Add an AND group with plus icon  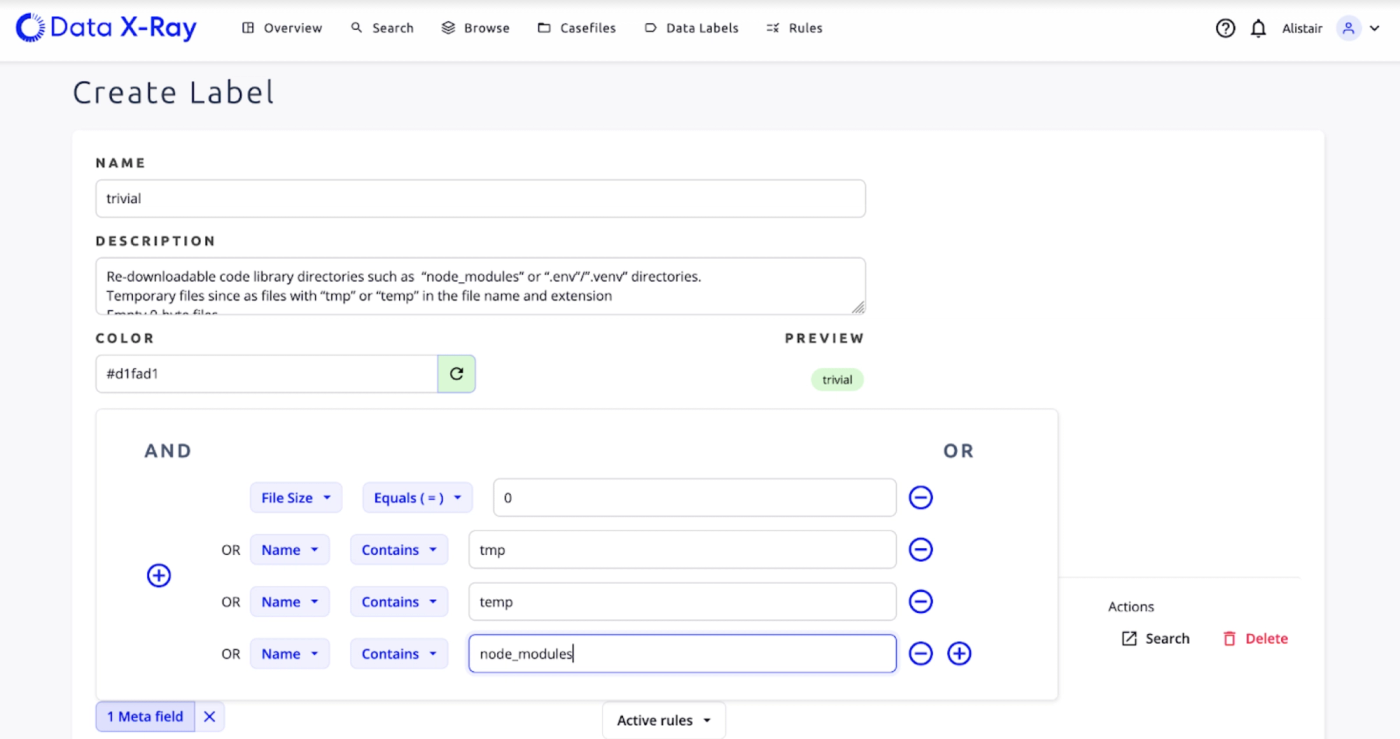(159, 575)
